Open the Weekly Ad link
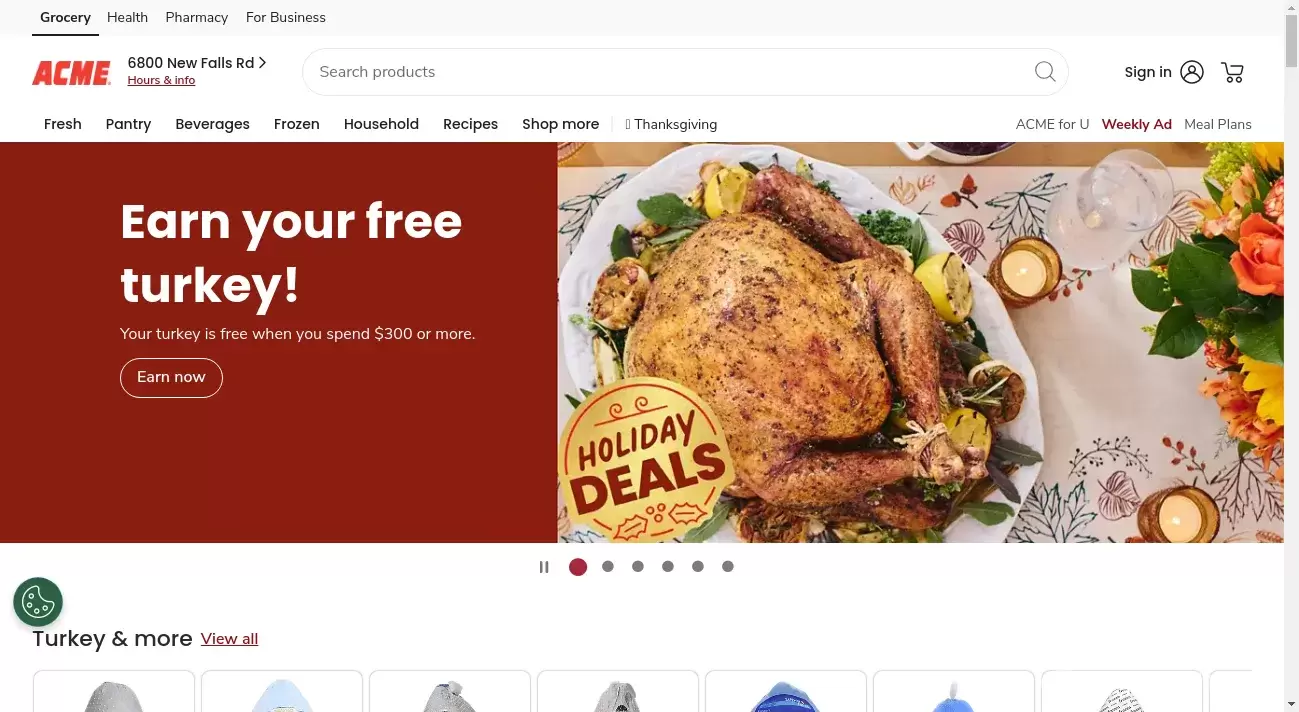 coord(1136,124)
